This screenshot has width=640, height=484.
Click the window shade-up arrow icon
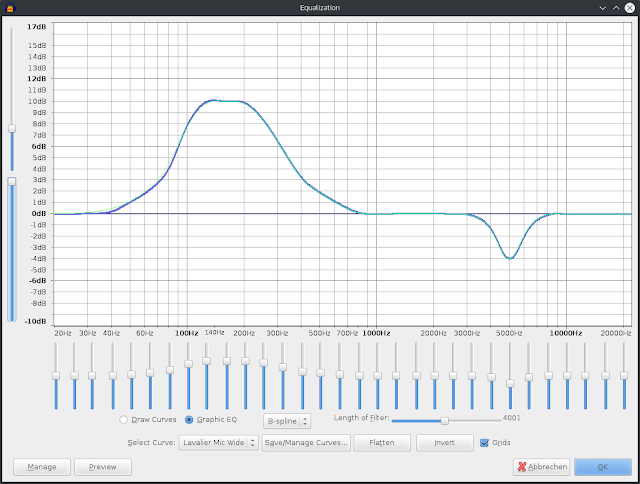pyautogui.click(x=616, y=8)
